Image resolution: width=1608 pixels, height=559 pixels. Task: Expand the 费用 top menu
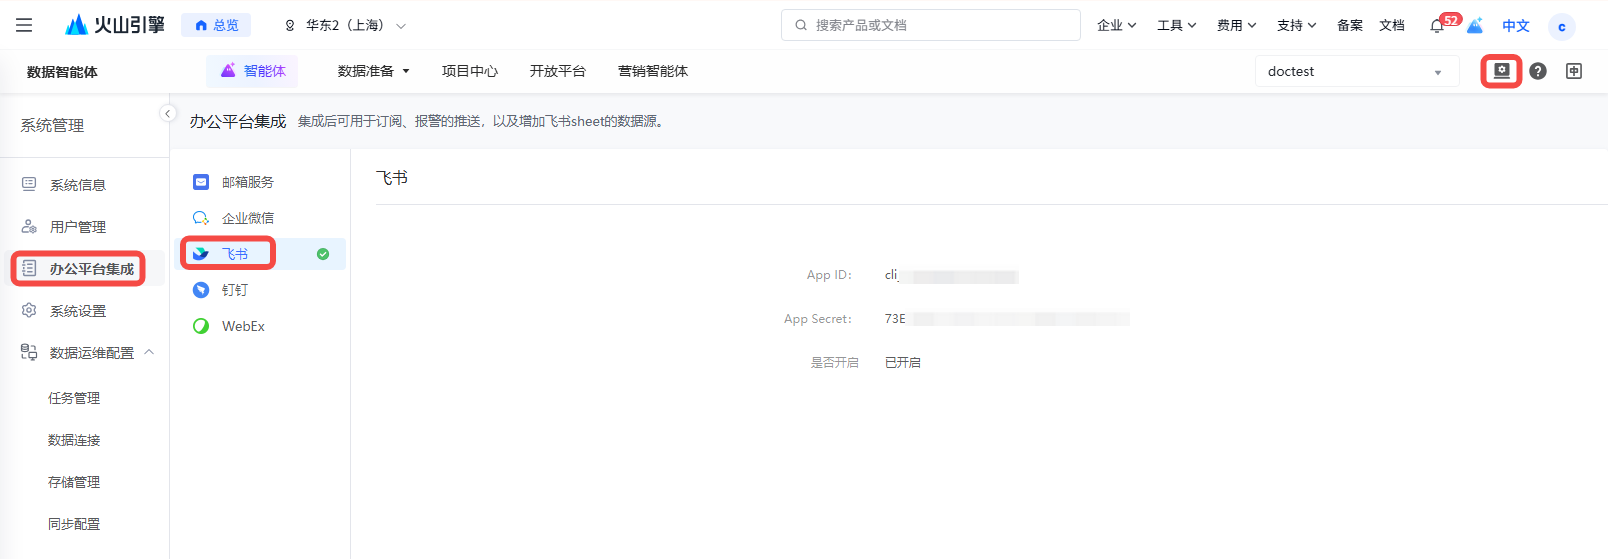(x=1236, y=25)
